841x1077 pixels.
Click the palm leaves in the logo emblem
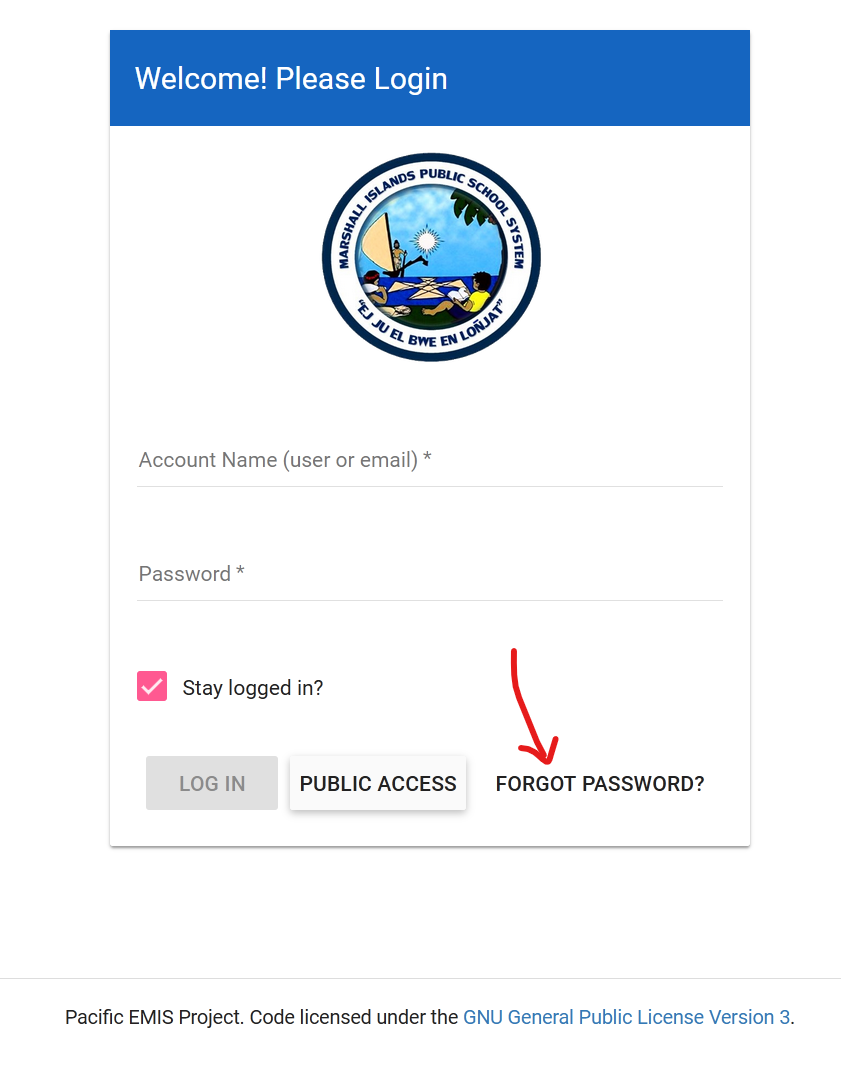(475, 207)
